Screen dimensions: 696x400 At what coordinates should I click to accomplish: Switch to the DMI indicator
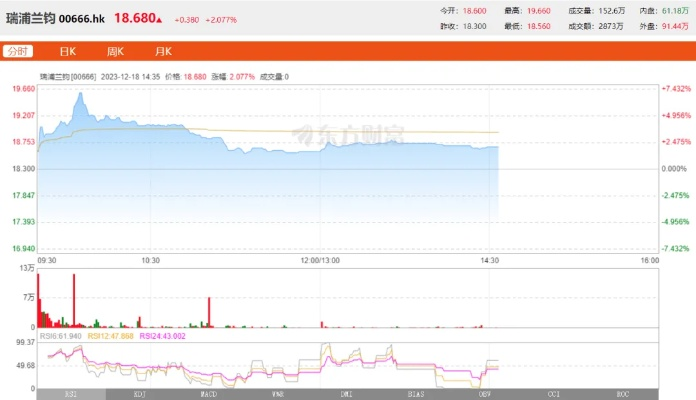point(346,395)
